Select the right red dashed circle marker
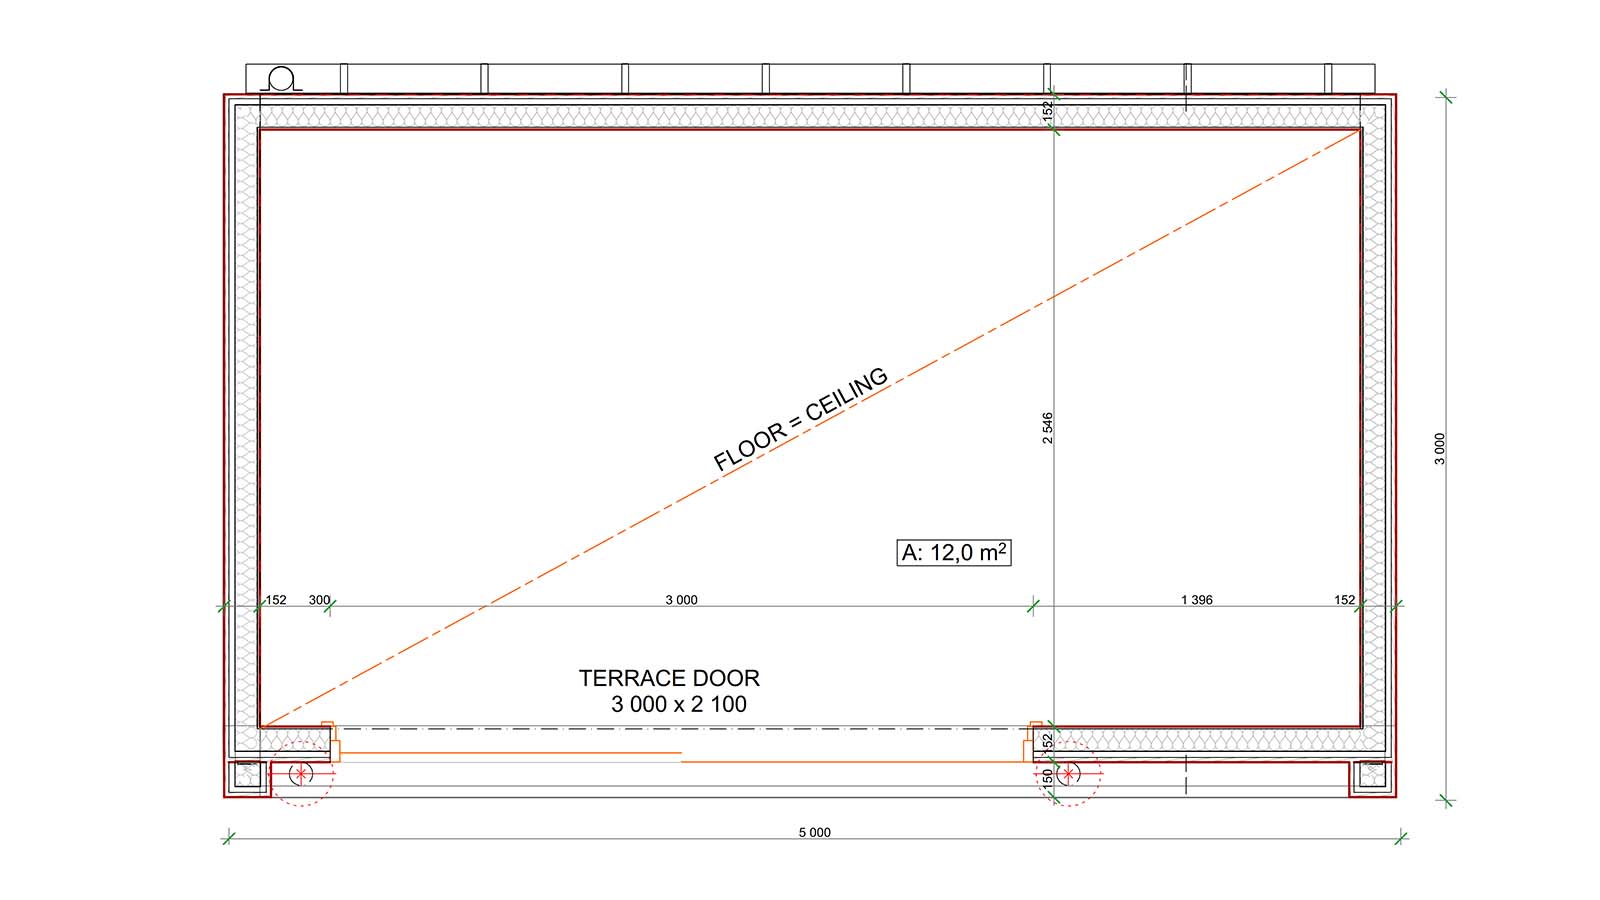1600x900 pixels. click(x=1069, y=774)
